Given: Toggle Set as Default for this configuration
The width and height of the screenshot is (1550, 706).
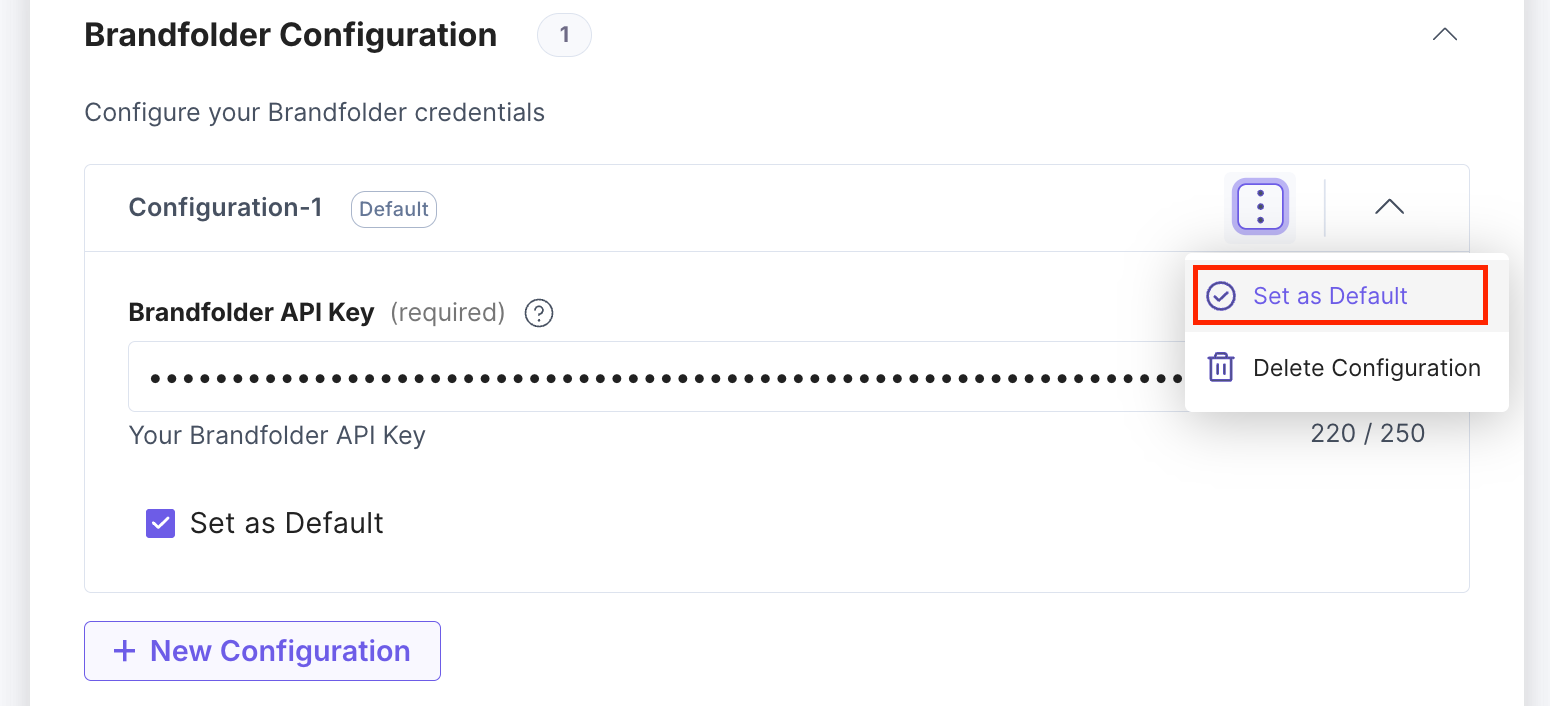Looking at the screenshot, I should (x=160, y=523).
